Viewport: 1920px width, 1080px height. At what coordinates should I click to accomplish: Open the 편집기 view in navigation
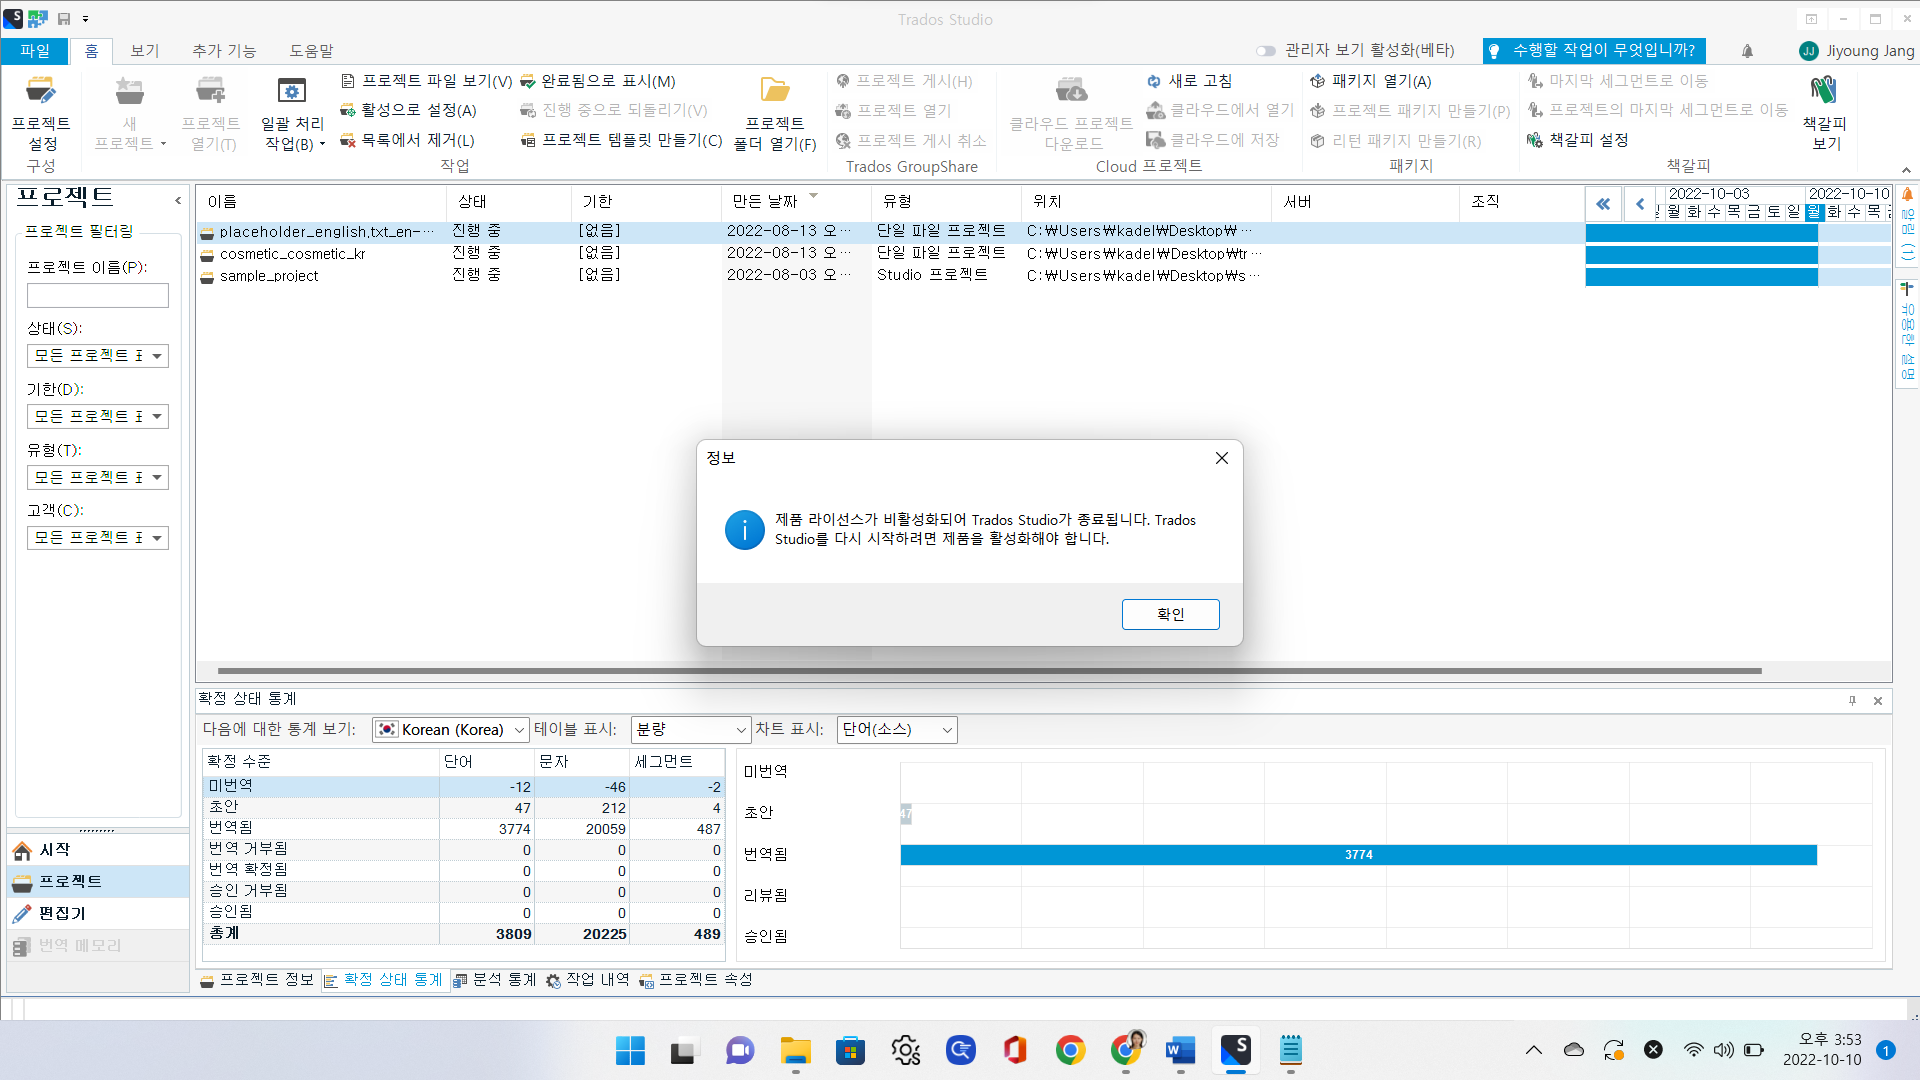click(98, 913)
